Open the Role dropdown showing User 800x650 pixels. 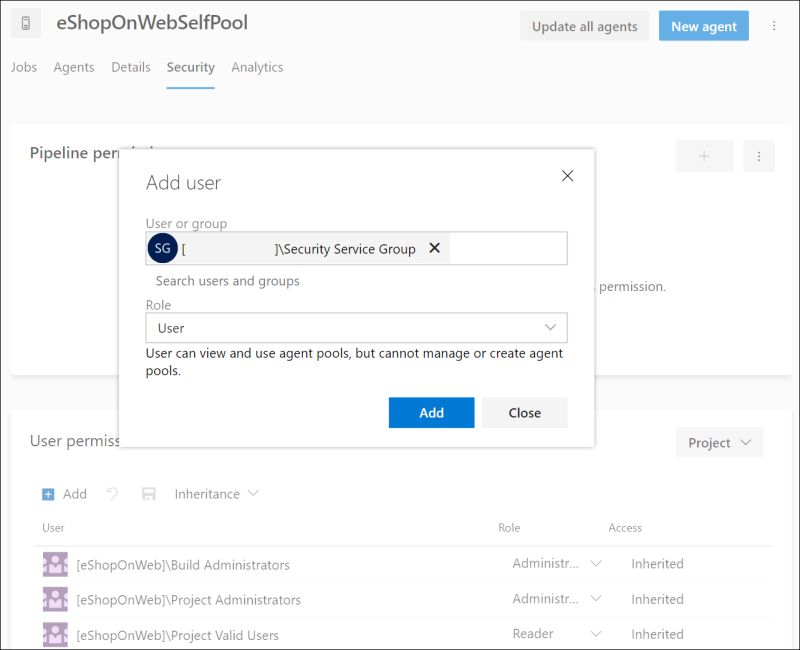coord(355,327)
